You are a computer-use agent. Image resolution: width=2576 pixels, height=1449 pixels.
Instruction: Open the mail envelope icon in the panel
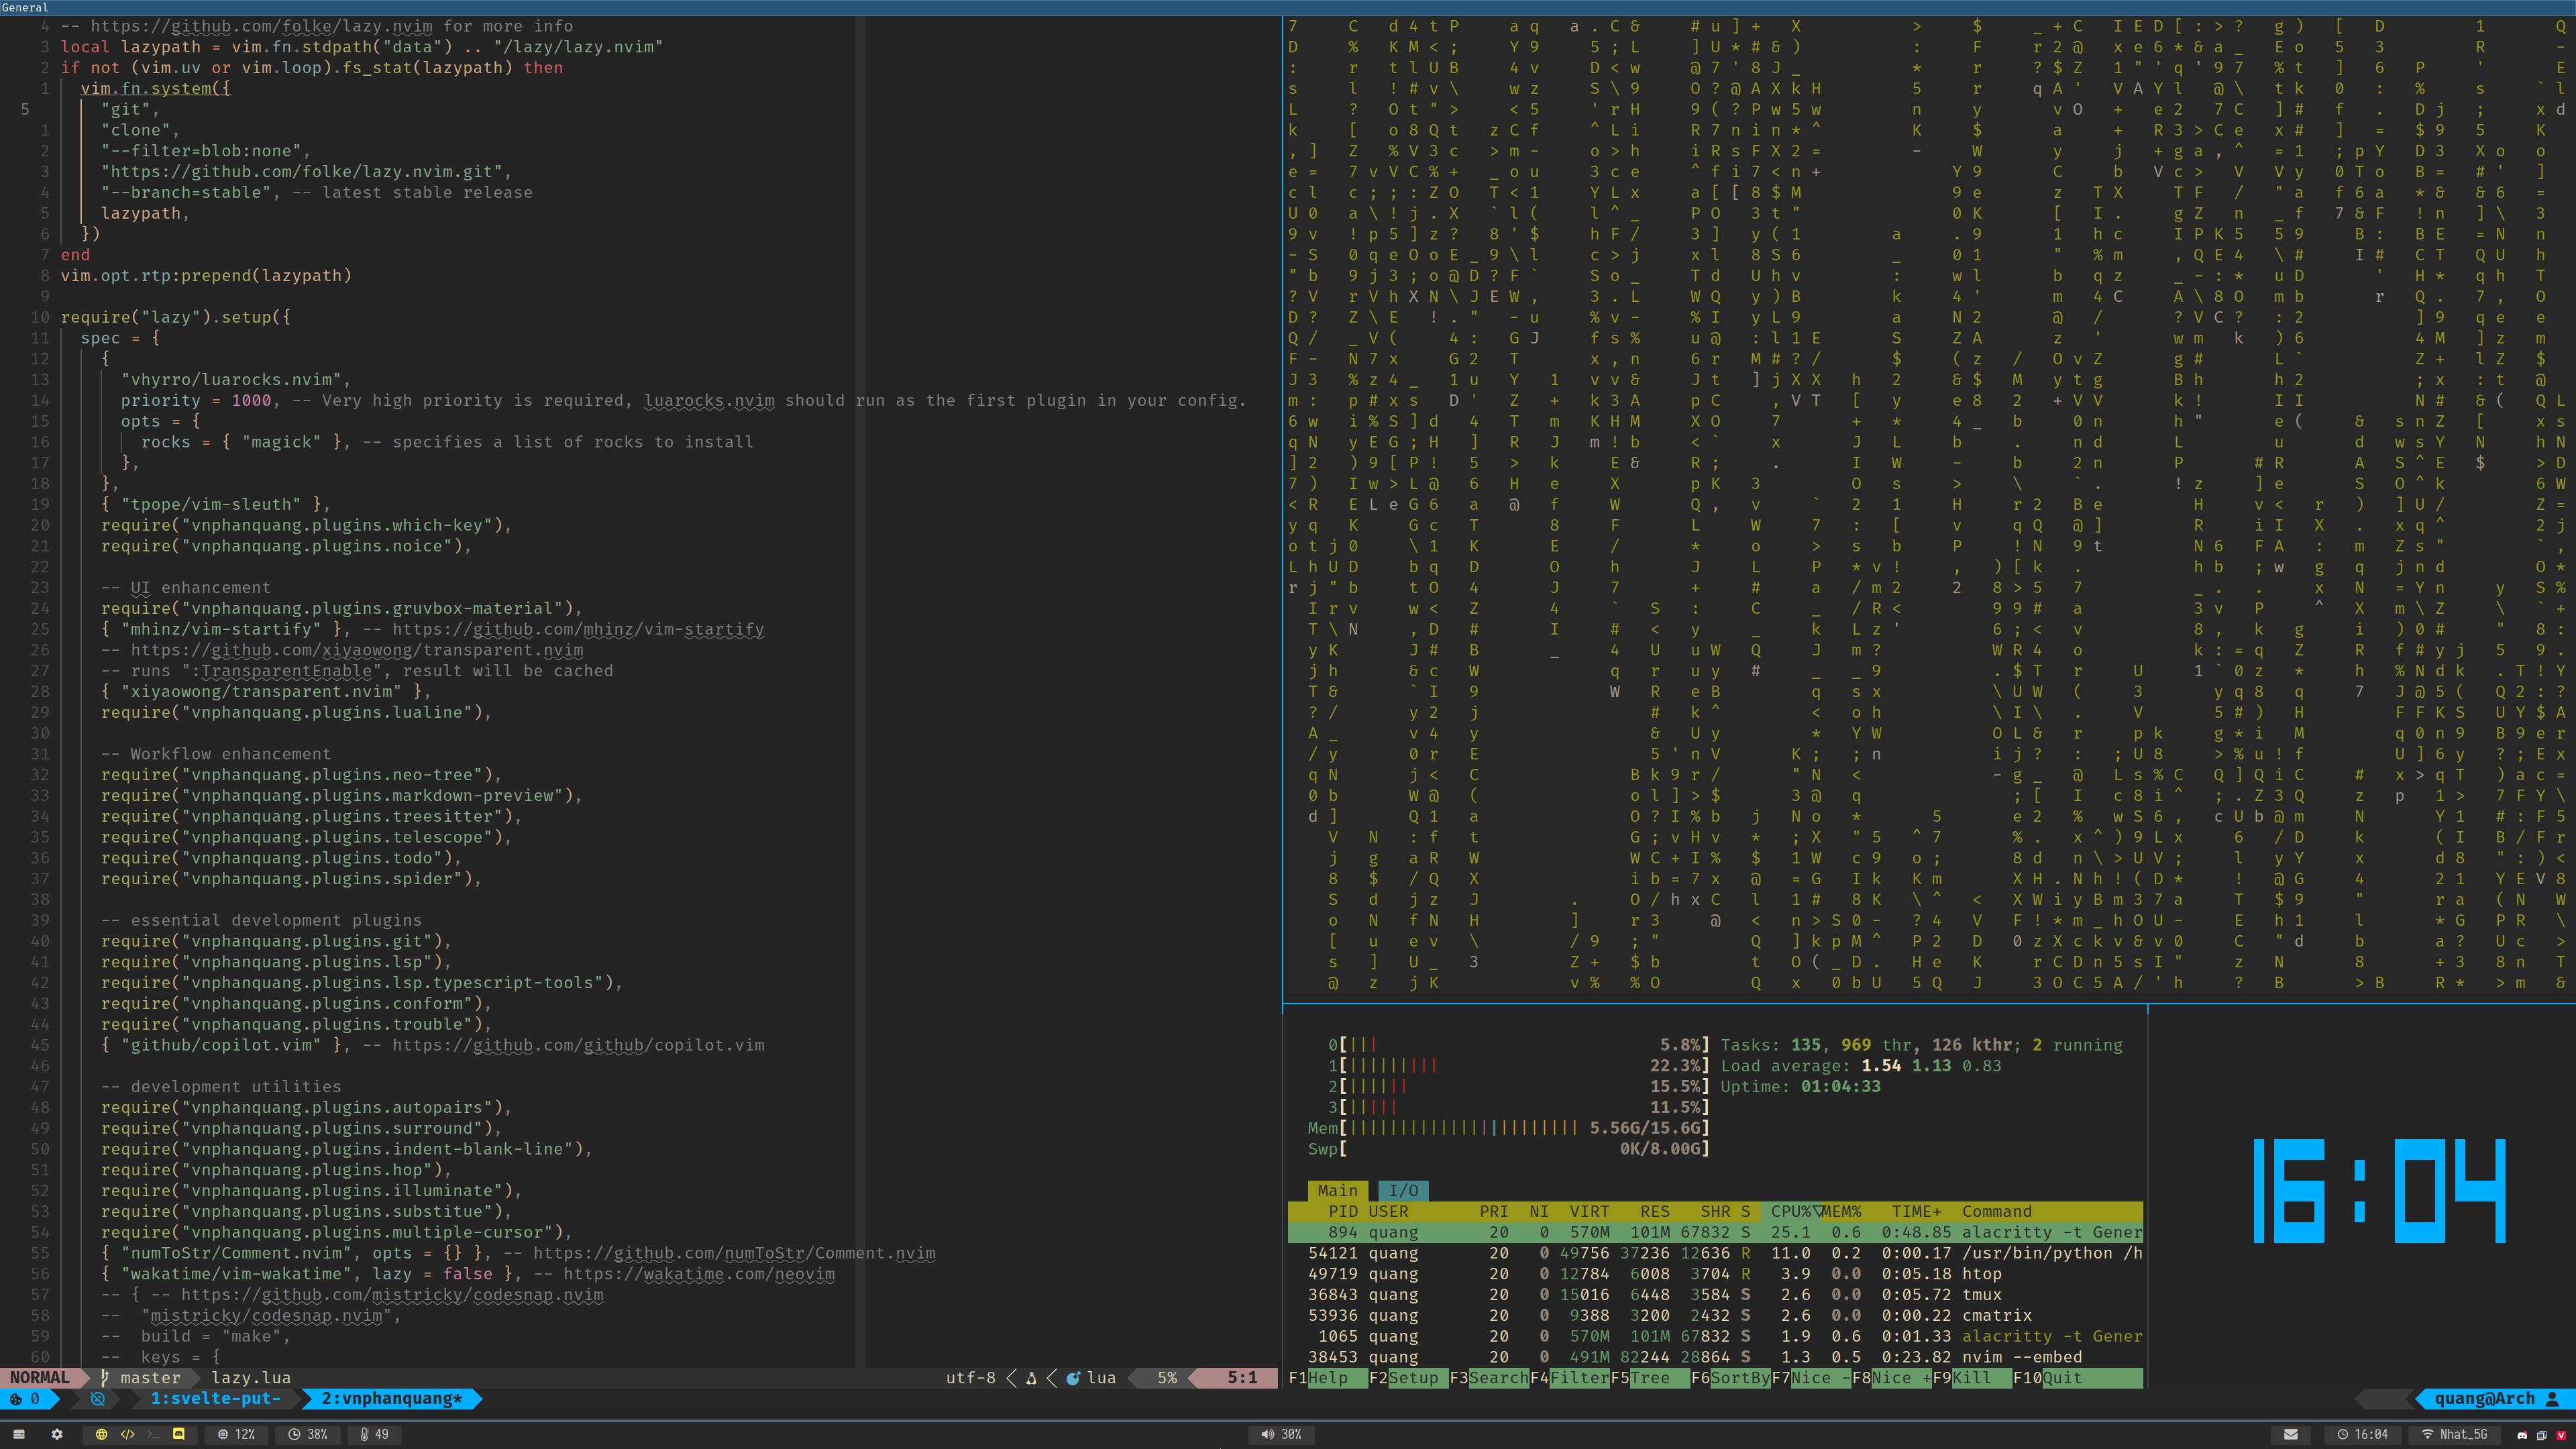[2291, 1434]
